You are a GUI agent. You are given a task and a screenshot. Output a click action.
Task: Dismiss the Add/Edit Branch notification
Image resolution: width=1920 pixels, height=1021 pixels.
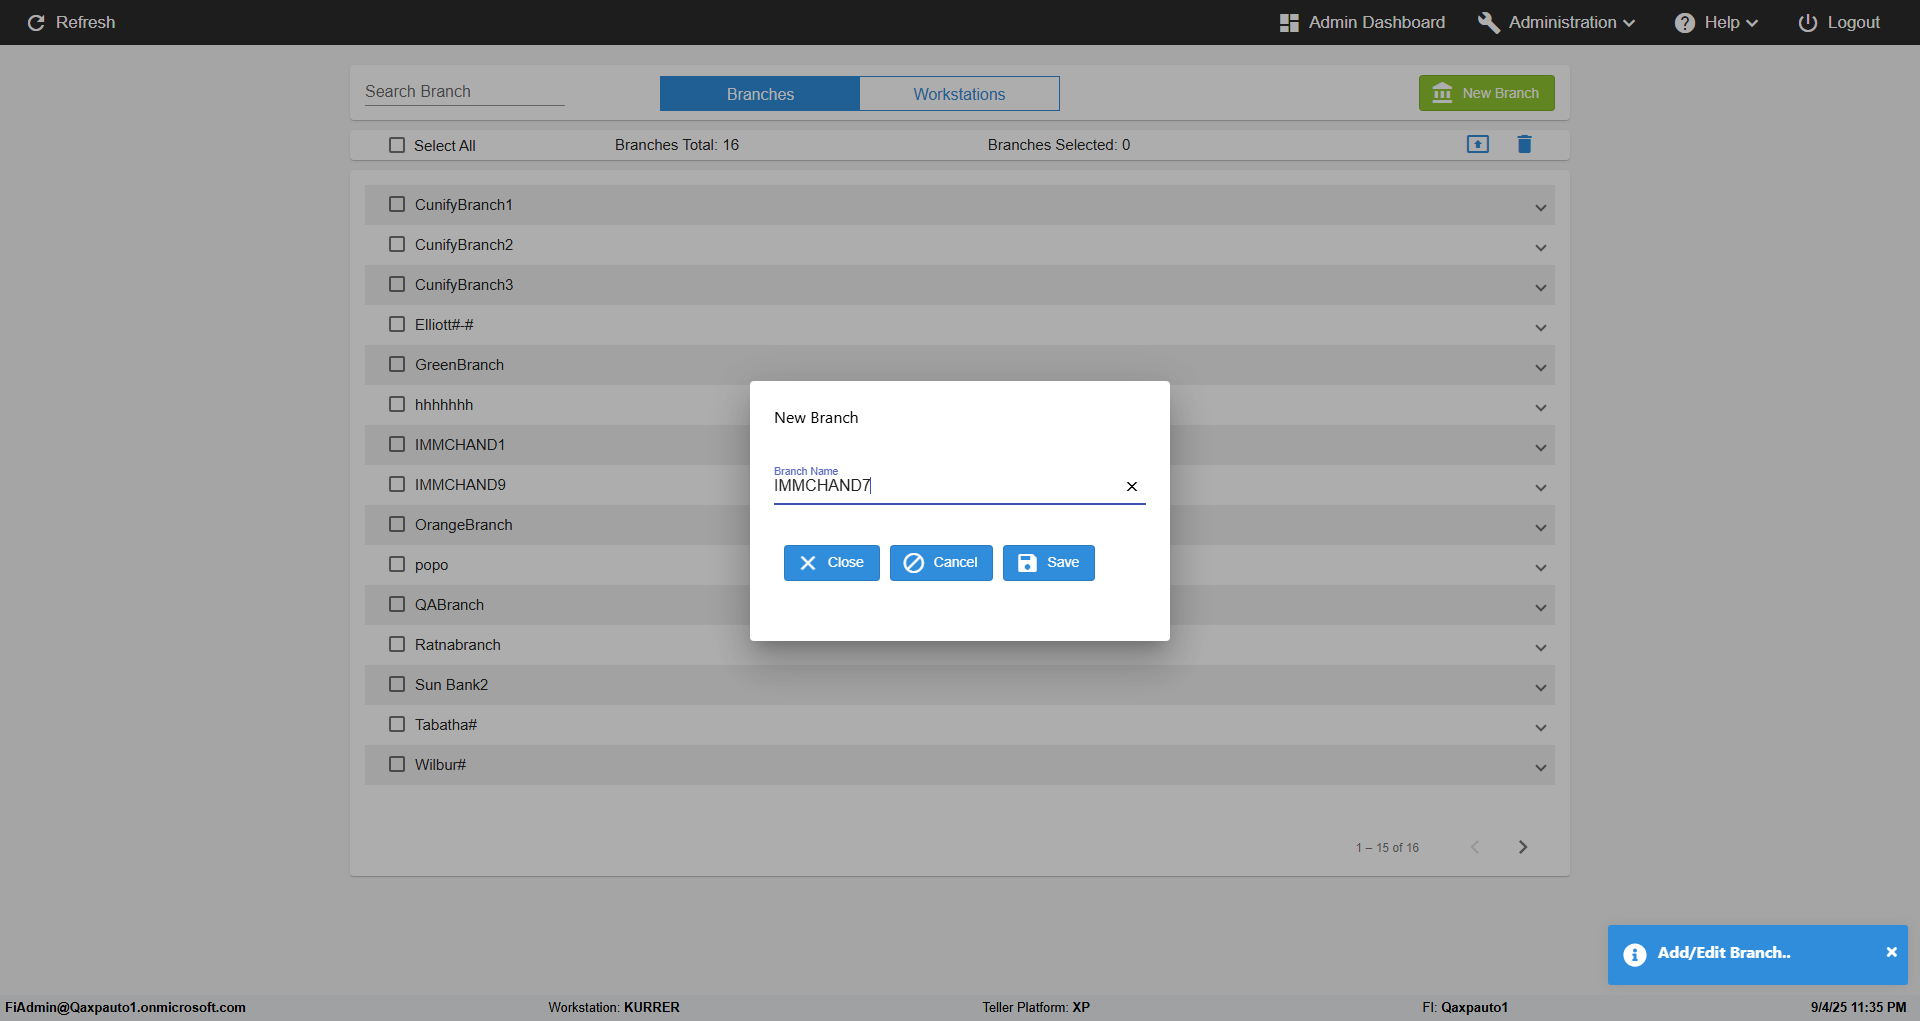(x=1891, y=952)
